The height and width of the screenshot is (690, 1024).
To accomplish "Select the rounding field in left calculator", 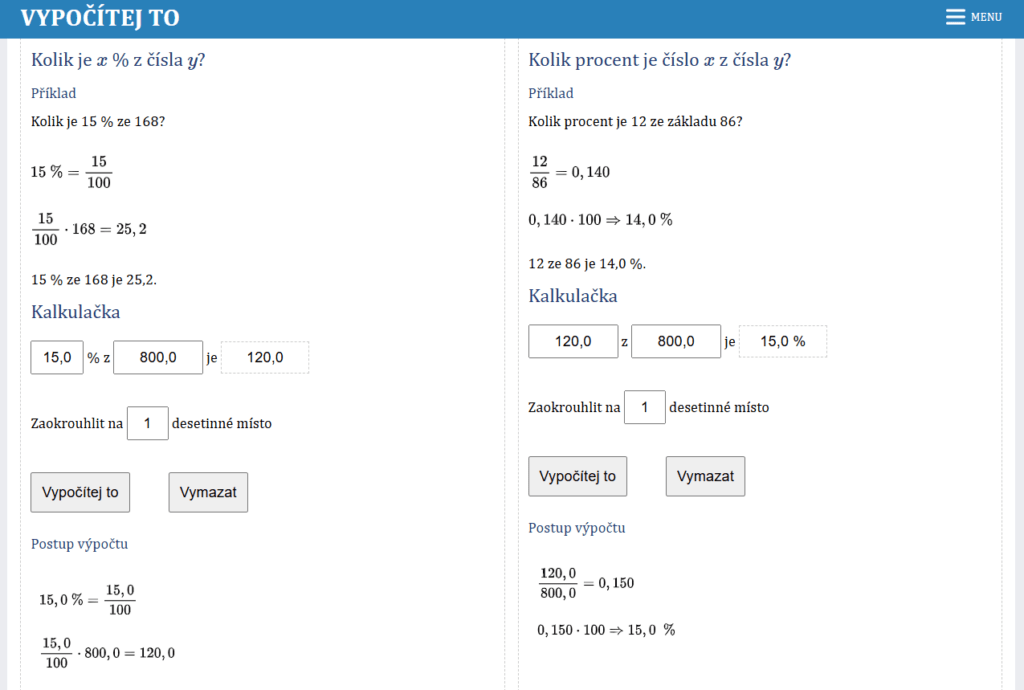I will pos(147,423).
